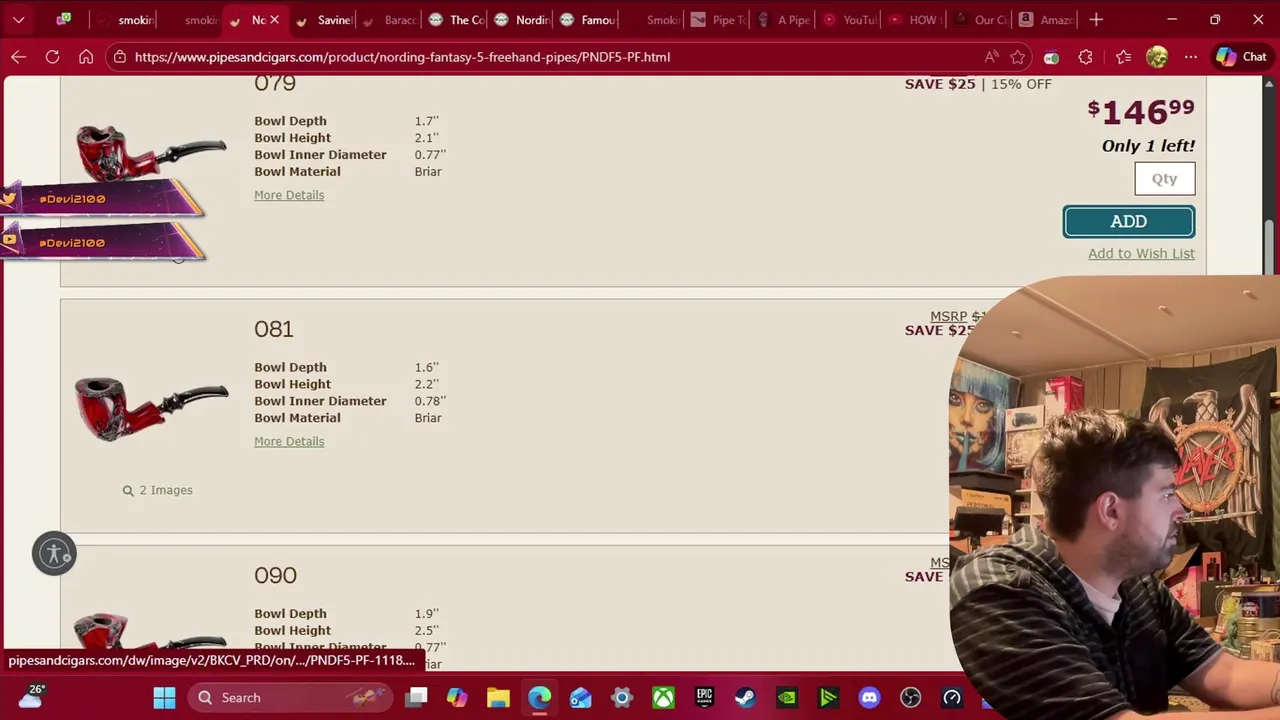Open the accessibility options widget
The height and width of the screenshot is (720, 1280).
54,553
